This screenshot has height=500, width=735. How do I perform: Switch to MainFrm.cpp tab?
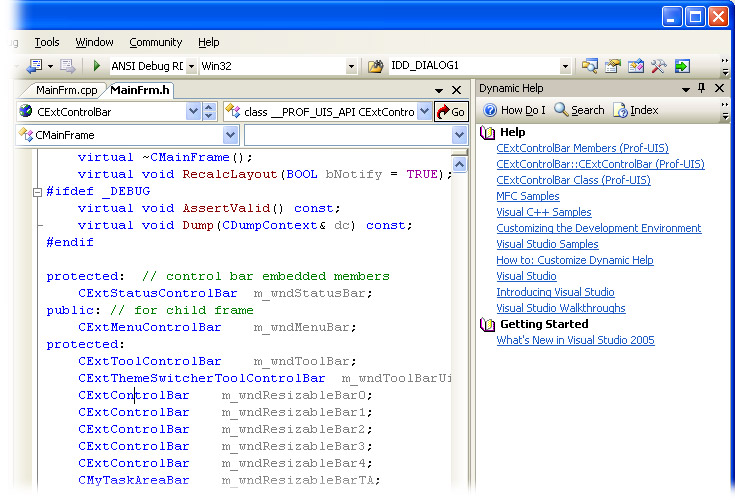[67, 90]
